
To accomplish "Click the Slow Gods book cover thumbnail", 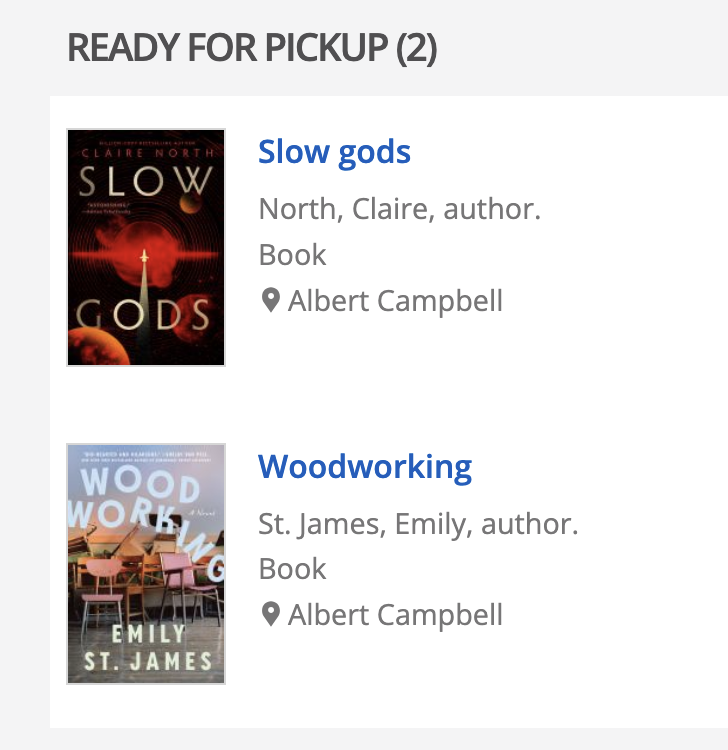I will coord(146,247).
